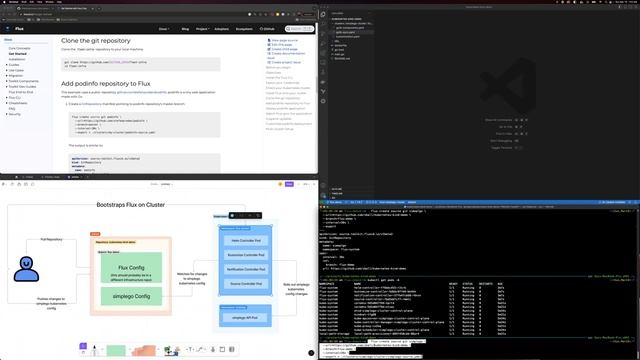Screen dimensions: 640x360
Task: Select the stamp tool in FigJam toolbar
Action: 213,349
